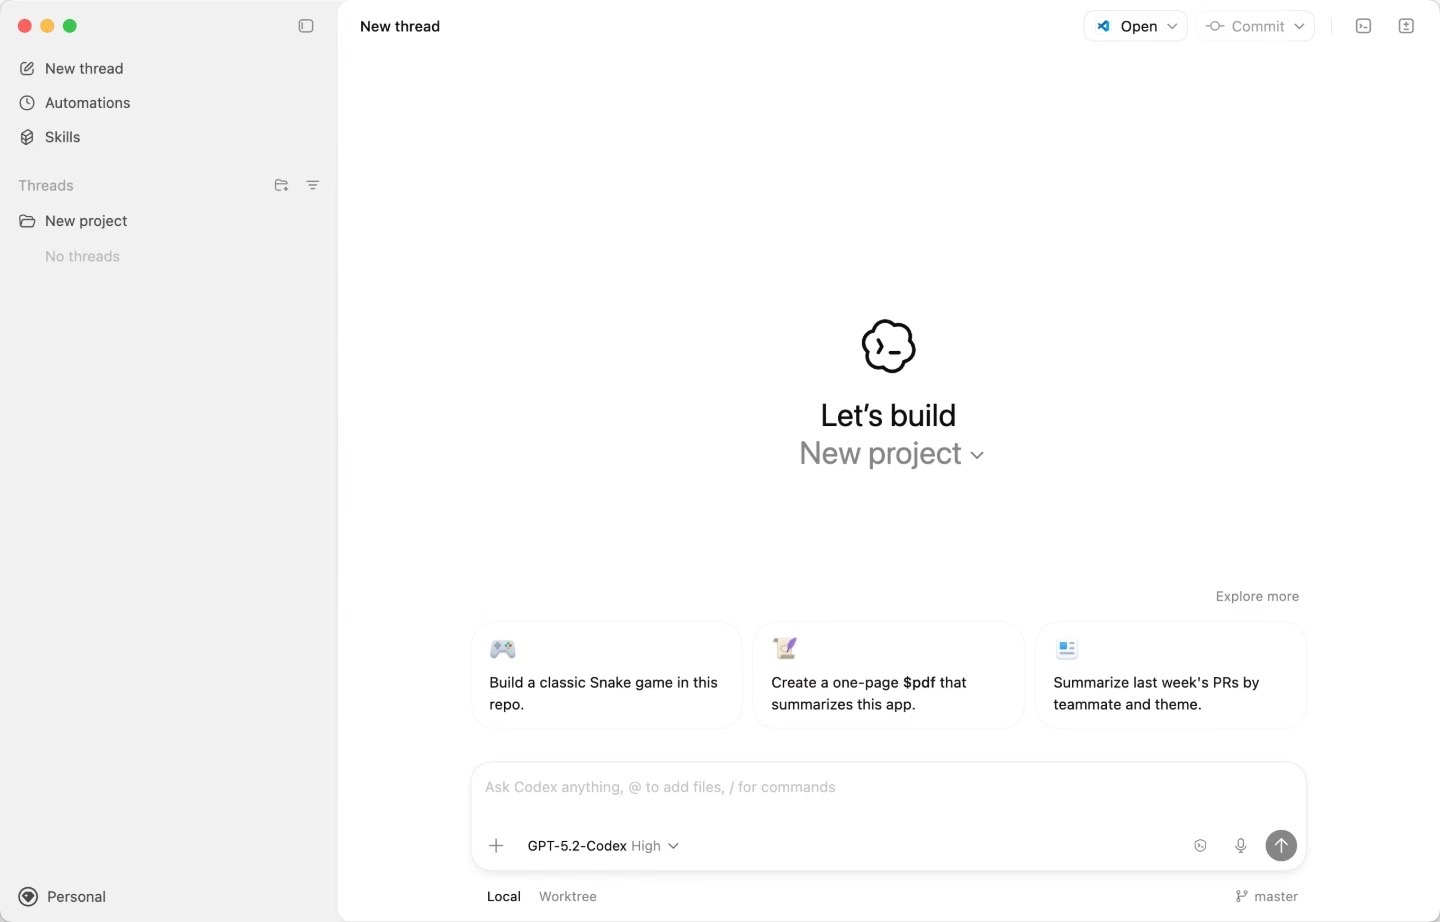Click the Codex logo above Let's build
Viewport: 1440px width, 922px height.
coord(889,346)
